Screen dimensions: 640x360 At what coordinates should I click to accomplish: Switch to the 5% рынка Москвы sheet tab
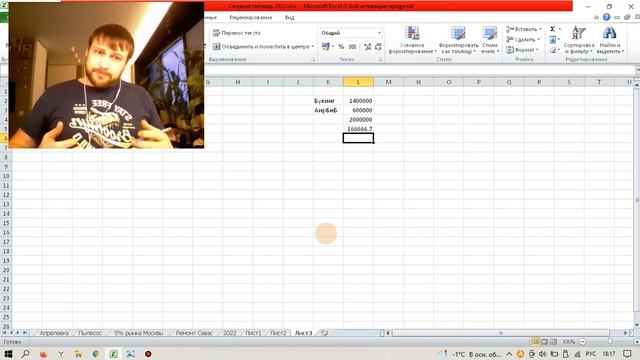point(138,333)
